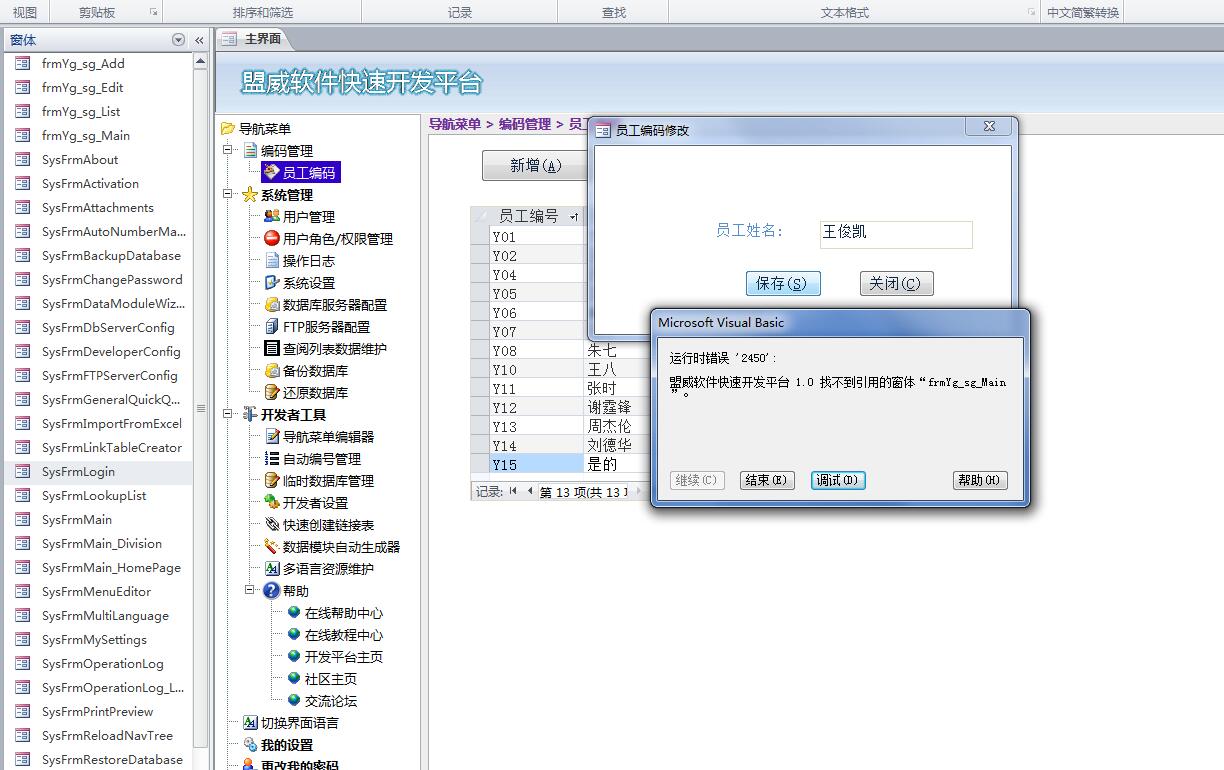The width and height of the screenshot is (1224, 770).
Task: Open 开发平台主页 item
Action: tap(343, 657)
